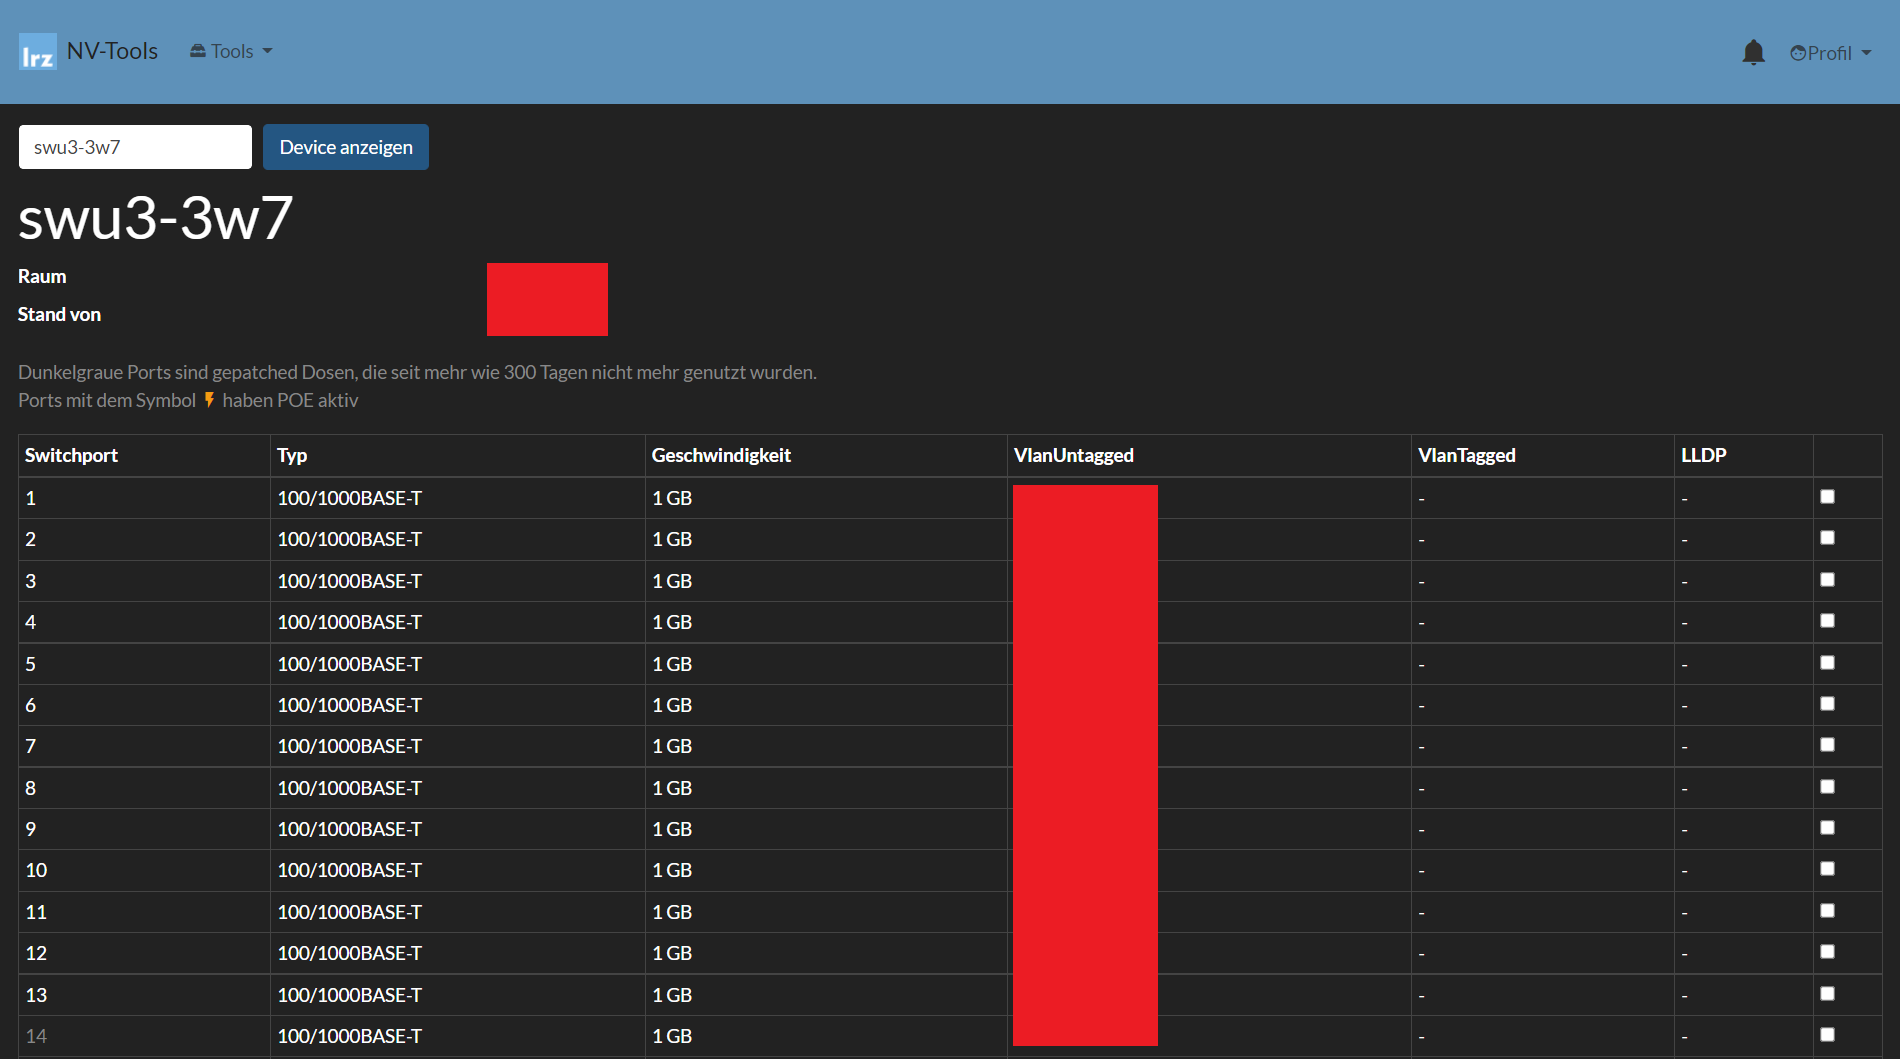The width and height of the screenshot is (1900, 1059).
Task: Click the Geschwindigkeit column header
Action: point(721,455)
